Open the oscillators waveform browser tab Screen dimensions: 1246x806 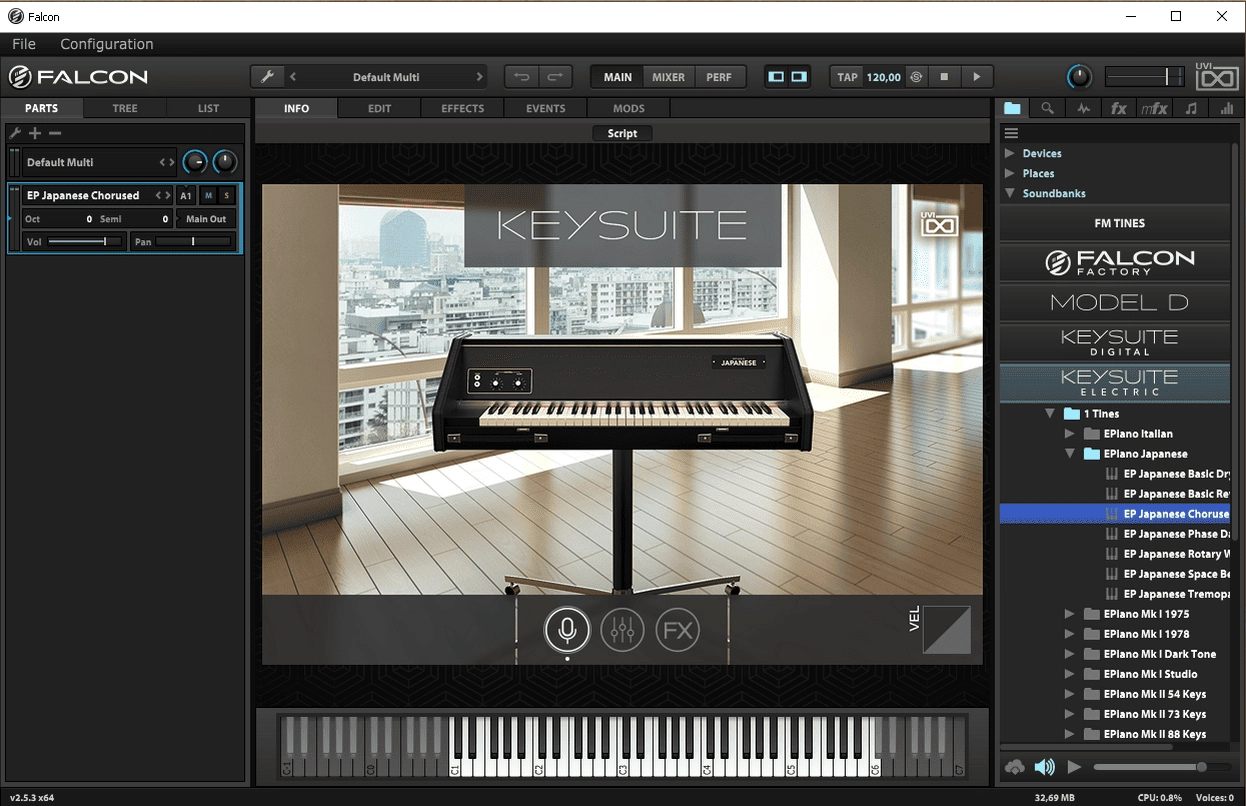click(1083, 108)
